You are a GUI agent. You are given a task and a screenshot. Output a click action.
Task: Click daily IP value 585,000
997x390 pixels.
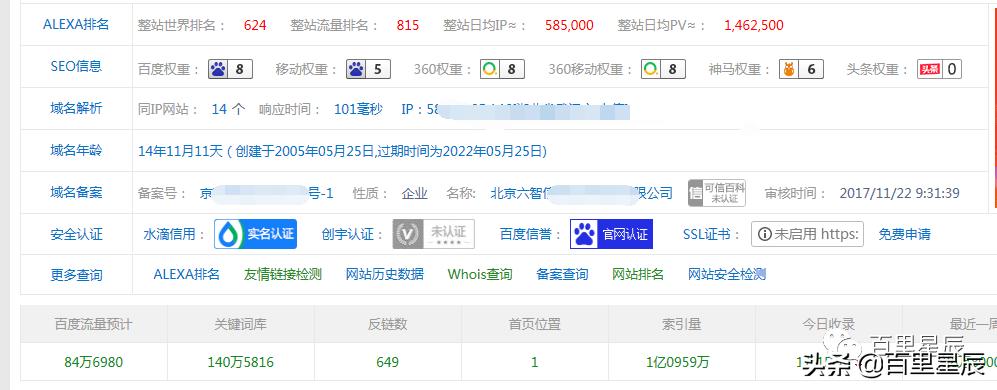[569, 25]
